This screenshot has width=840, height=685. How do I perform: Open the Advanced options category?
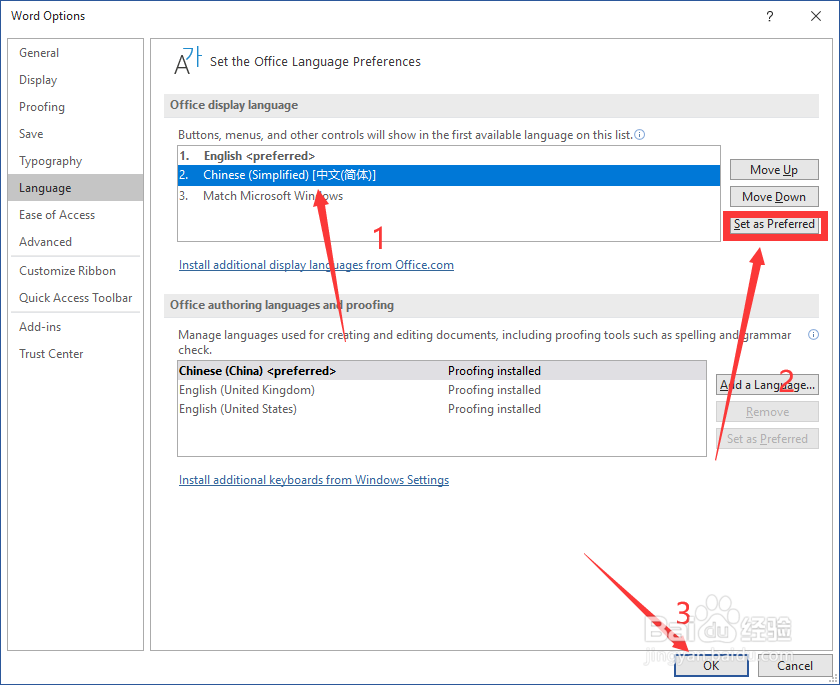(76, 242)
